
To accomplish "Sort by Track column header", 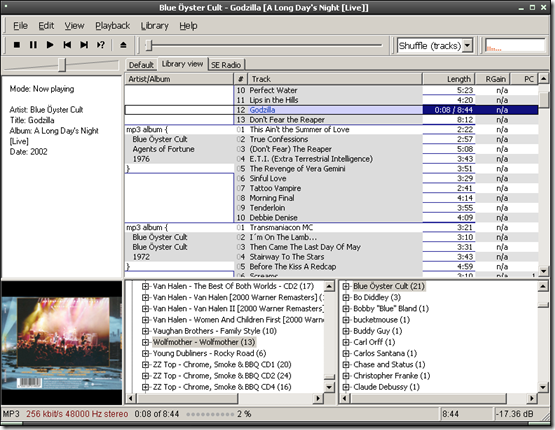I will pyautogui.click(x=335, y=79).
